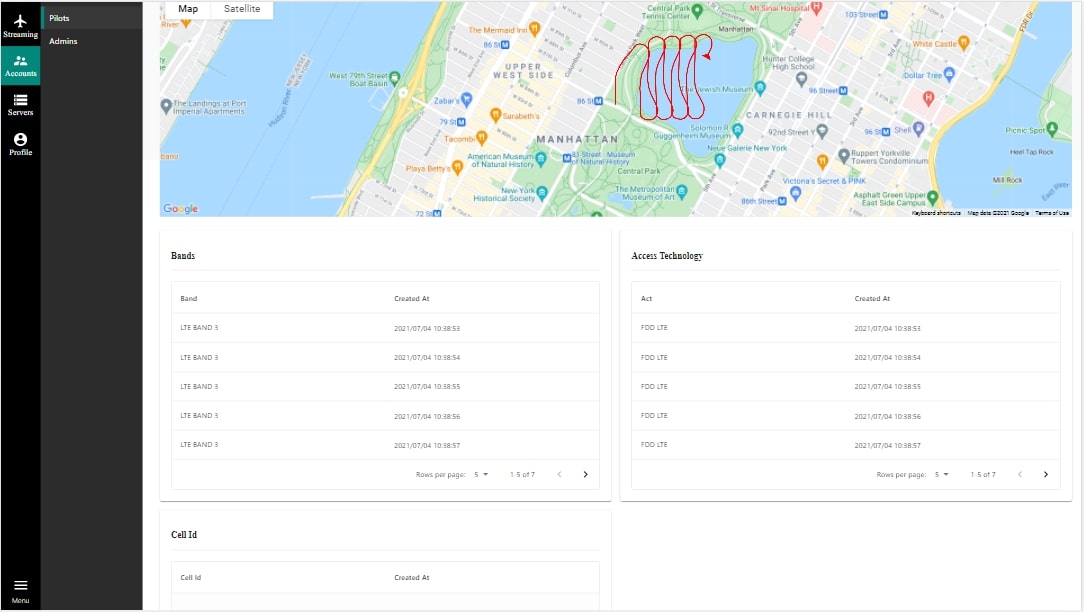1084x612 pixels.
Task: Go to previous page in Access Technology table
Action: pos(1019,474)
